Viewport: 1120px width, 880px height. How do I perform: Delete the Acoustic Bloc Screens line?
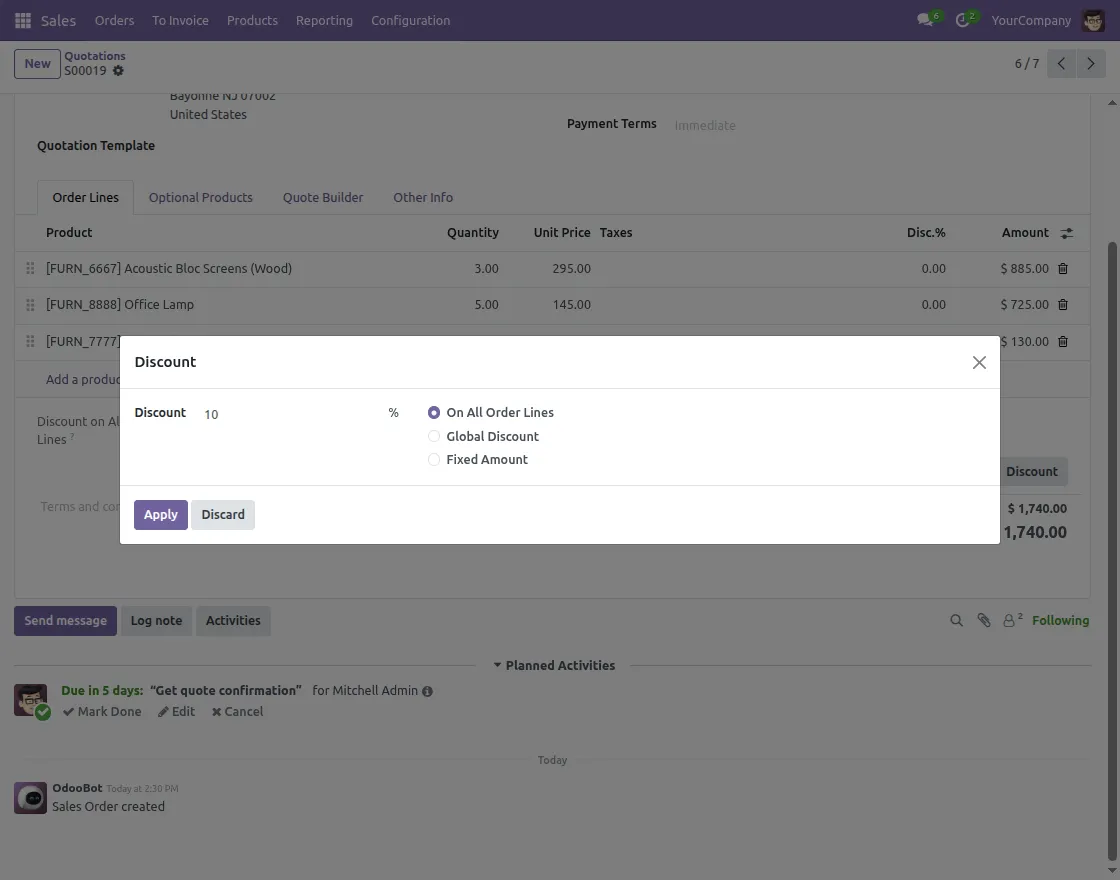(1063, 269)
